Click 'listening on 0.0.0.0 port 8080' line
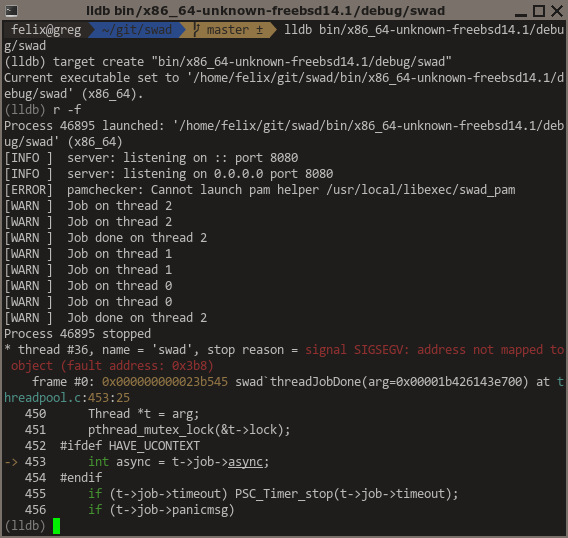568x538 pixels. (x=168, y=174)
